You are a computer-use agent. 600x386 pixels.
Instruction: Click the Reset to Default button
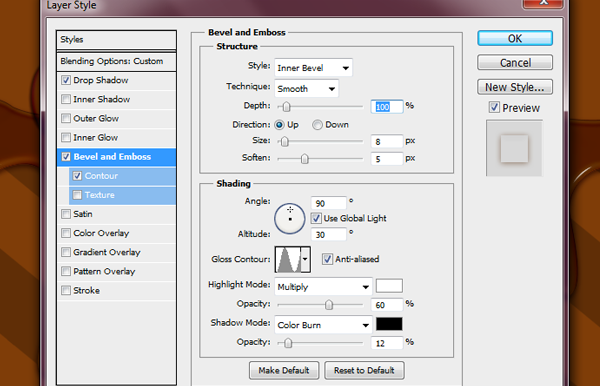(x=364, y=370)
